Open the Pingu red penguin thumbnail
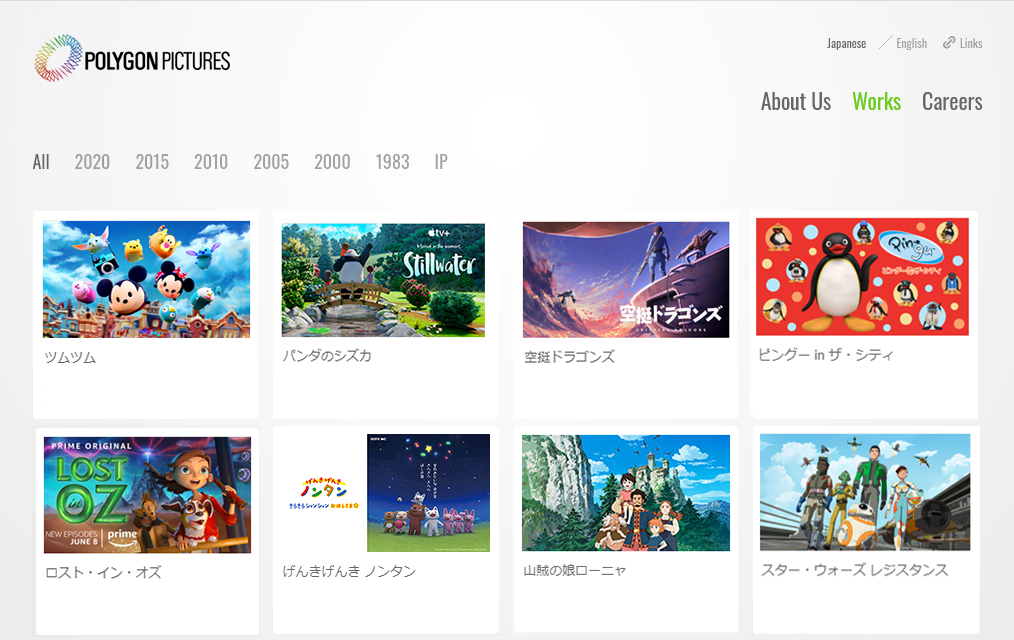The width and height of the screenshot is (1014, 640). coord(862,277)
